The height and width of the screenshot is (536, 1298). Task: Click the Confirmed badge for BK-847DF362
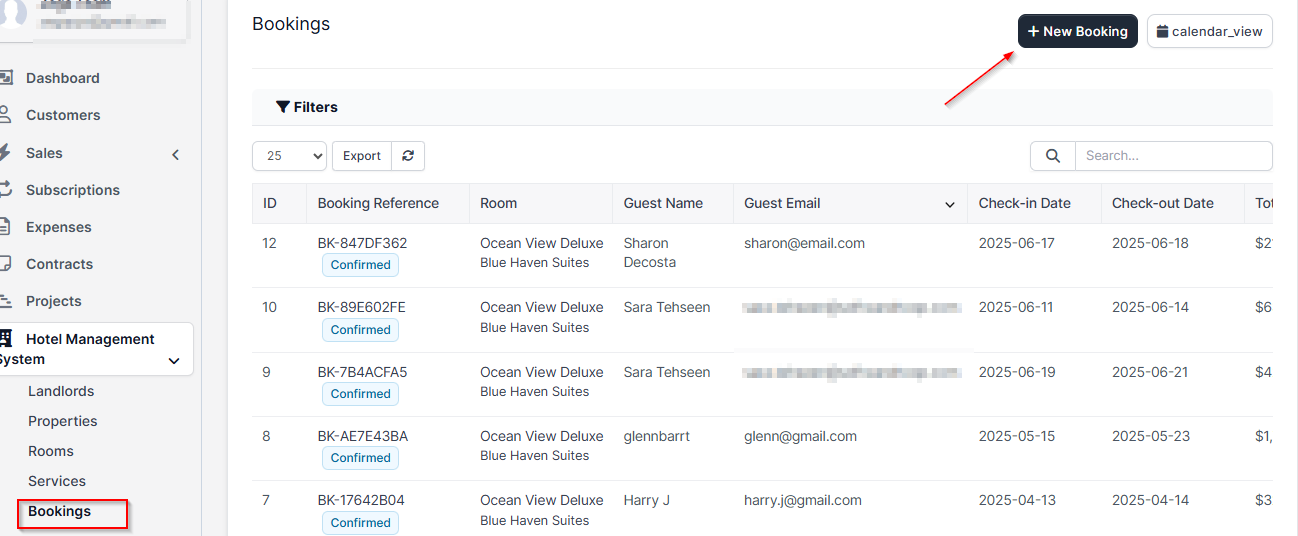click(360, 265)
